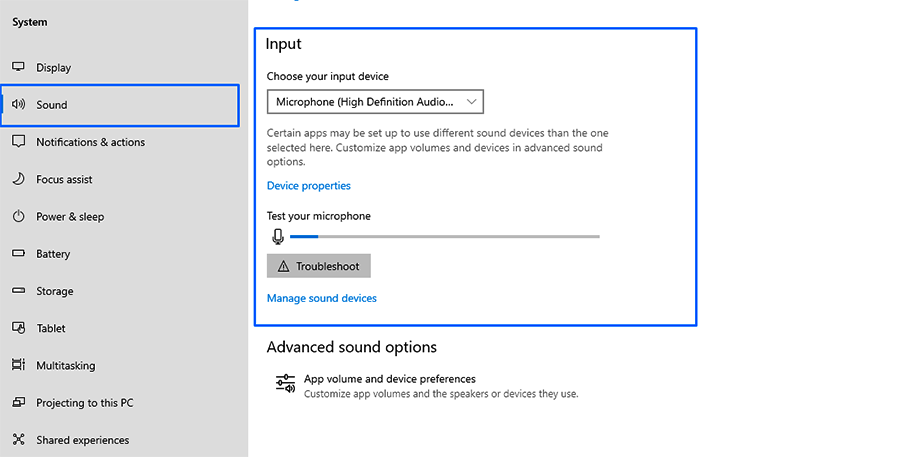Click the 'Certain apps may be set up' paragraph
This screenshot has width=924, height=457.
tap(438, 147)
